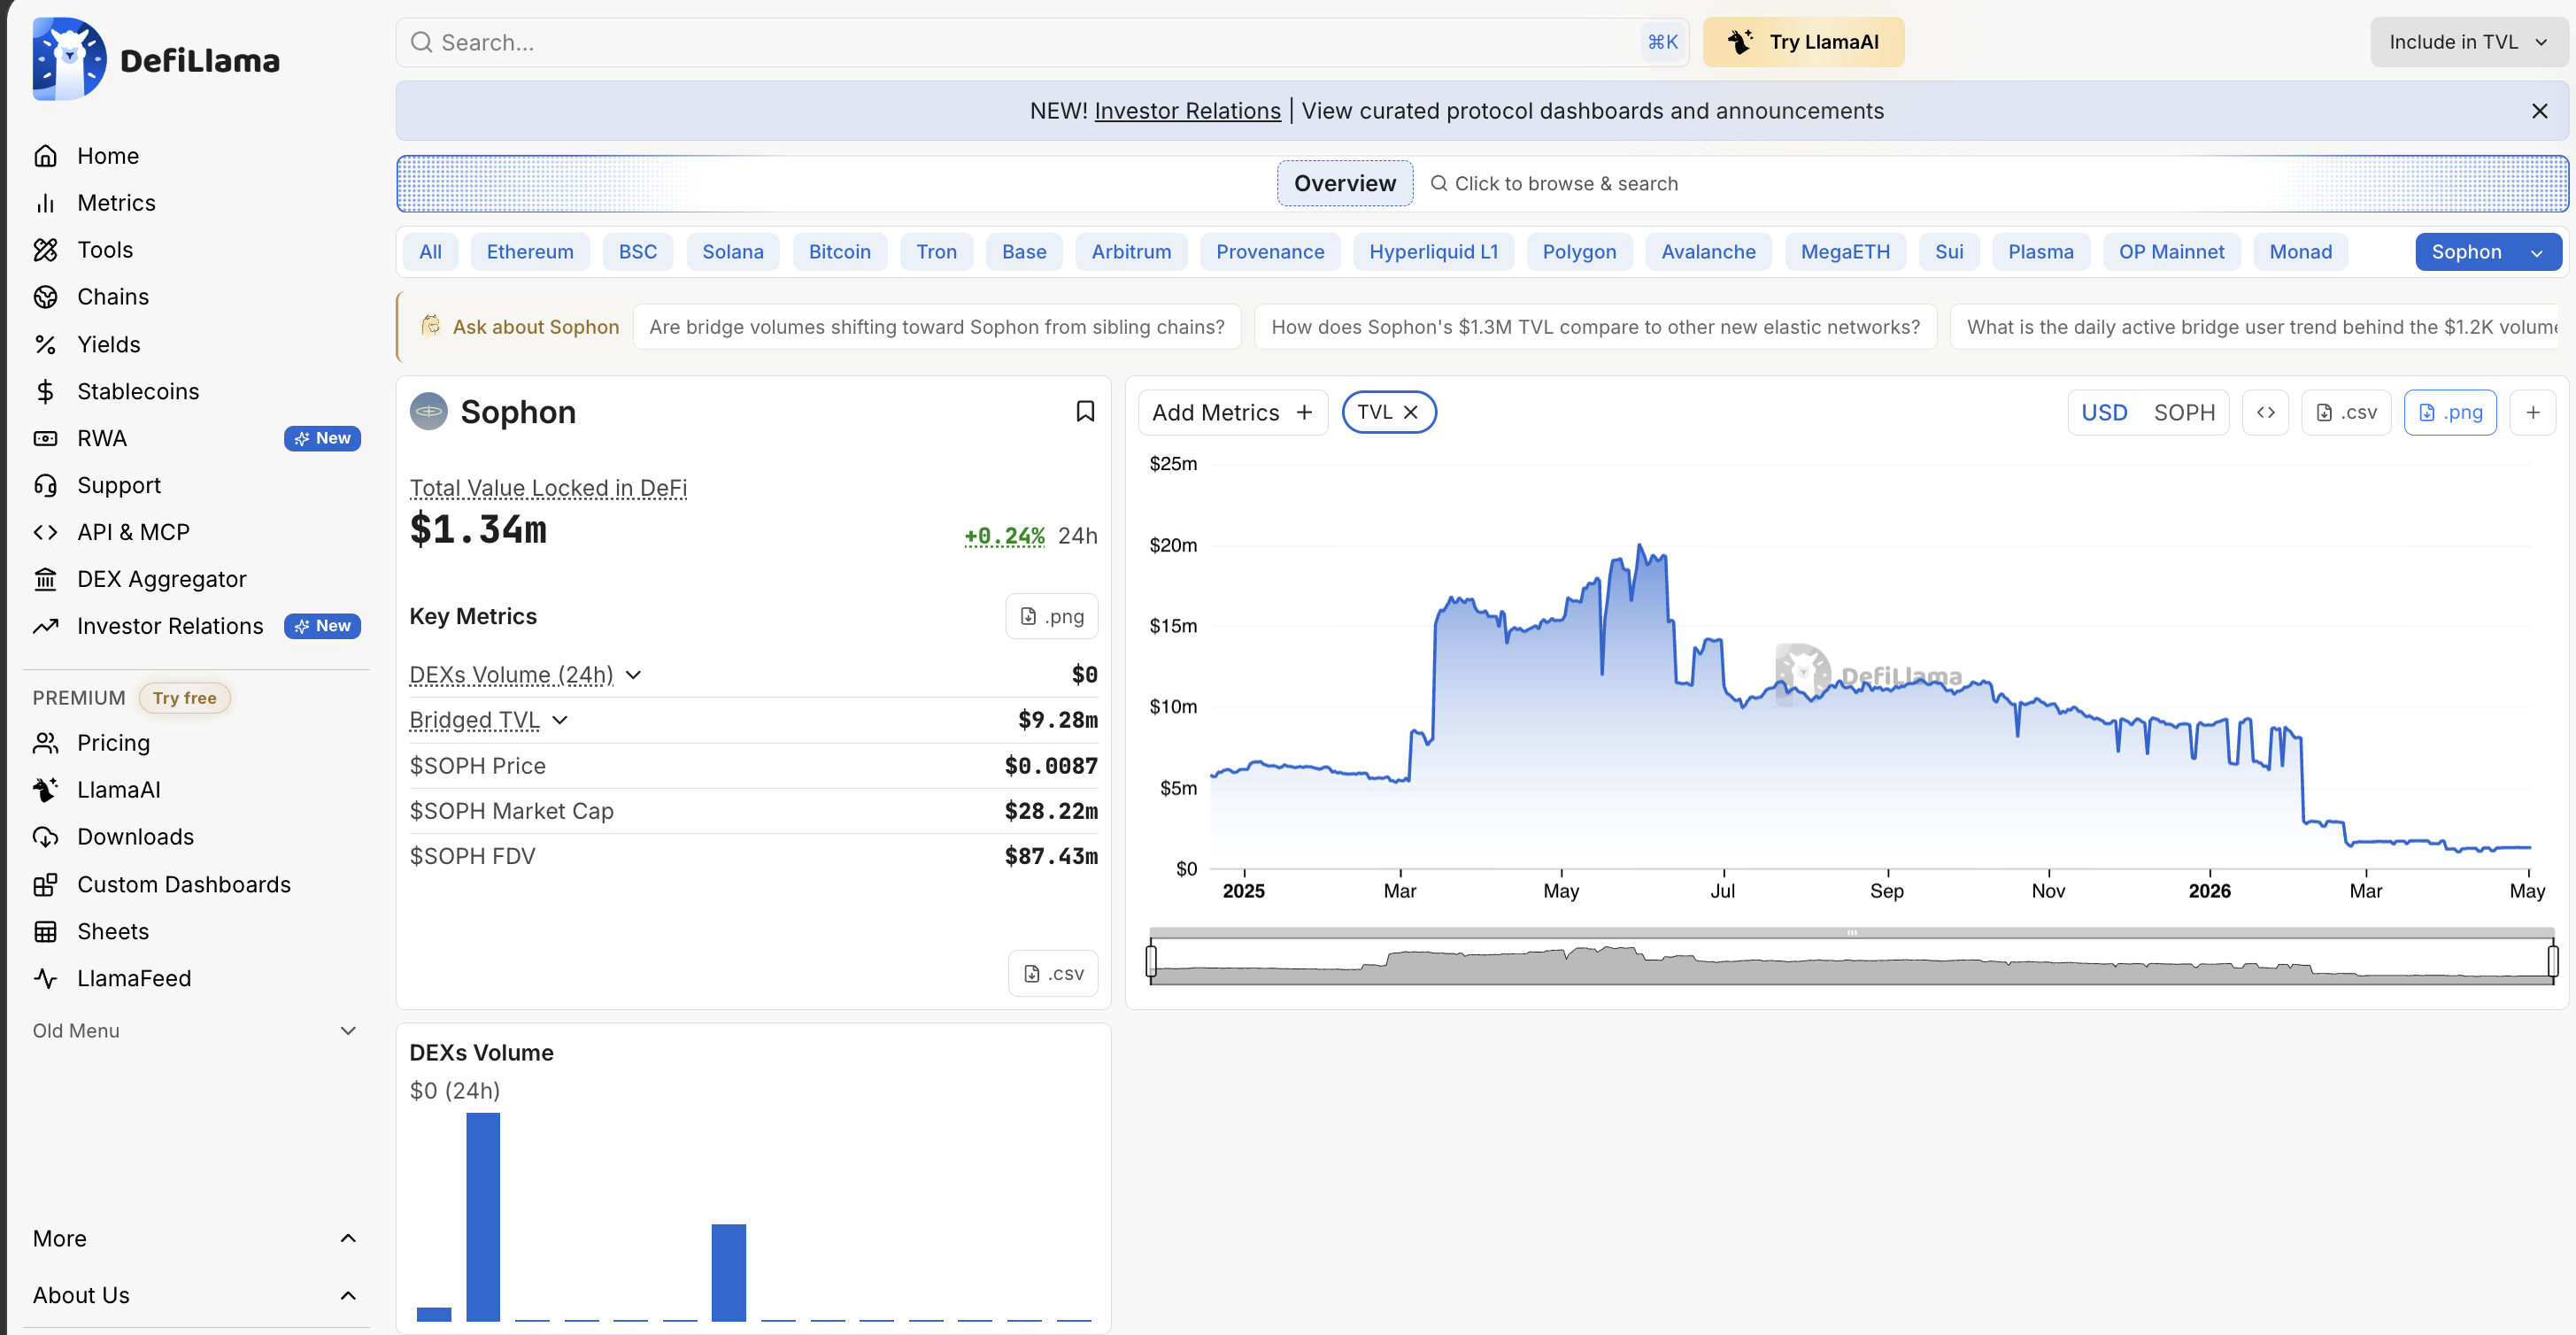The image size is (2576, 1335).
Task: Click the Try LlamaAI button
Action: pyautogui.click(x=1804, y=42)
